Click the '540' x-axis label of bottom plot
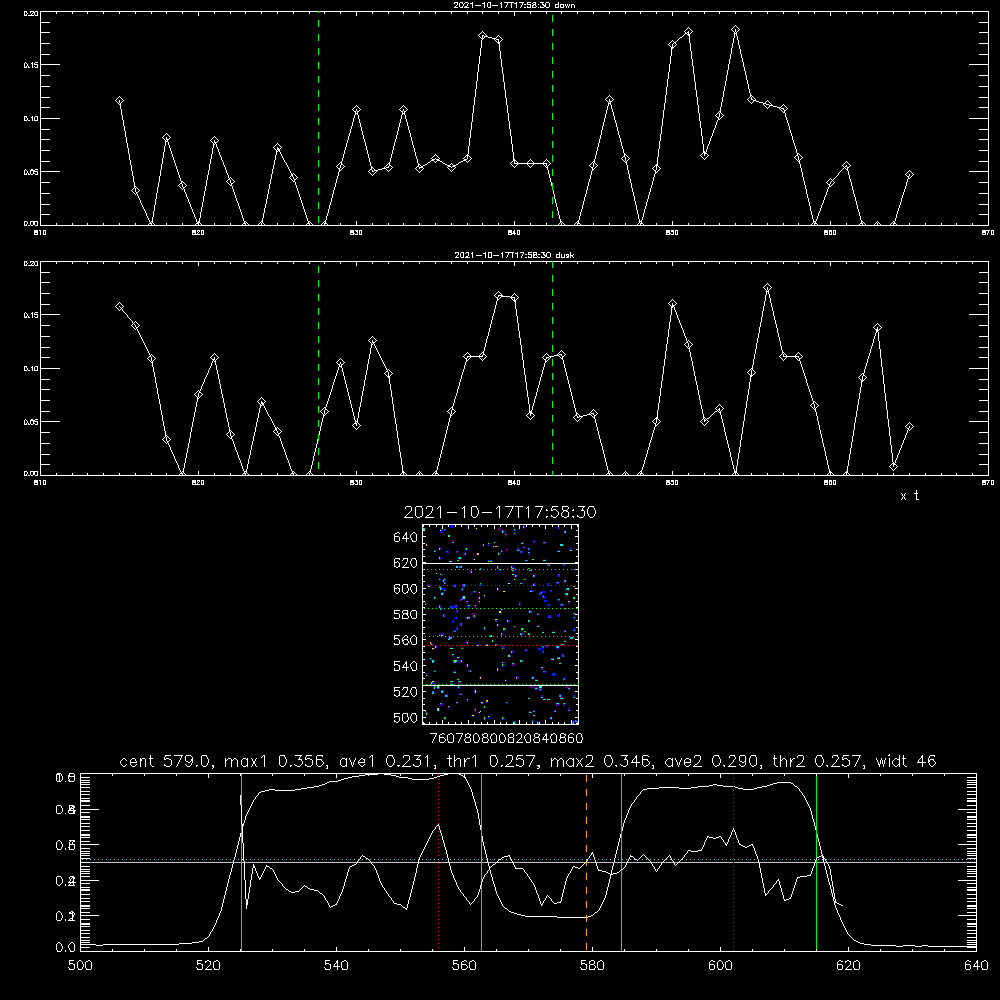The image size is (1000, 1000). pos(336,966)
